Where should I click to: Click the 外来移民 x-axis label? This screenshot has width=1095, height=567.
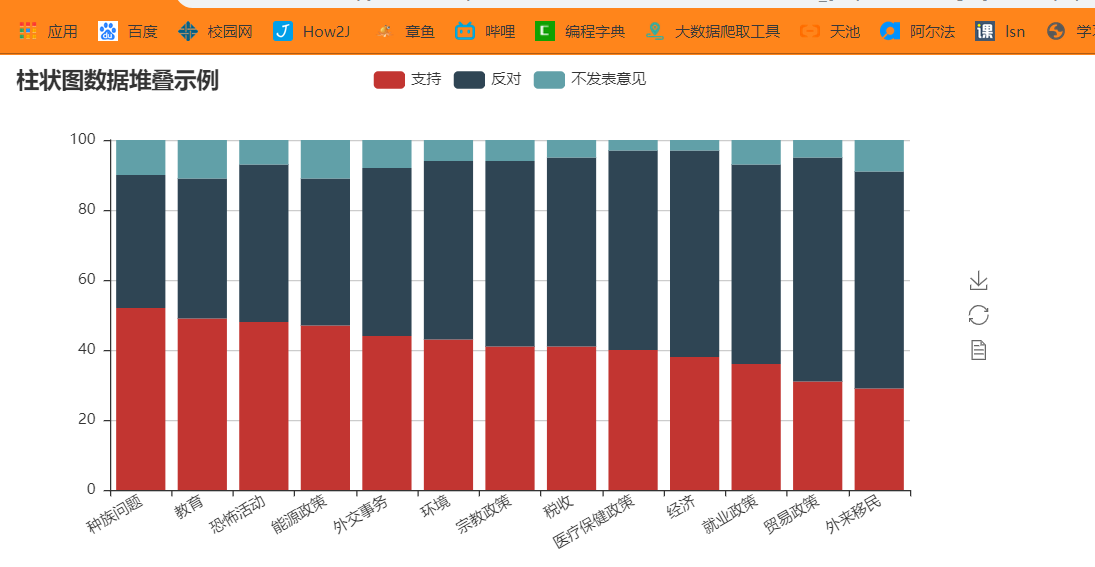tap(853, 515)
